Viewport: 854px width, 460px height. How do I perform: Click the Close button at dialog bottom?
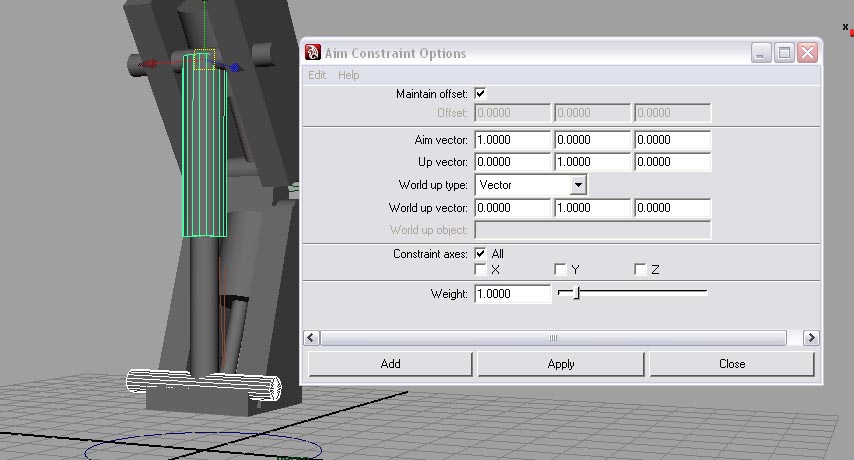[732, 364]
